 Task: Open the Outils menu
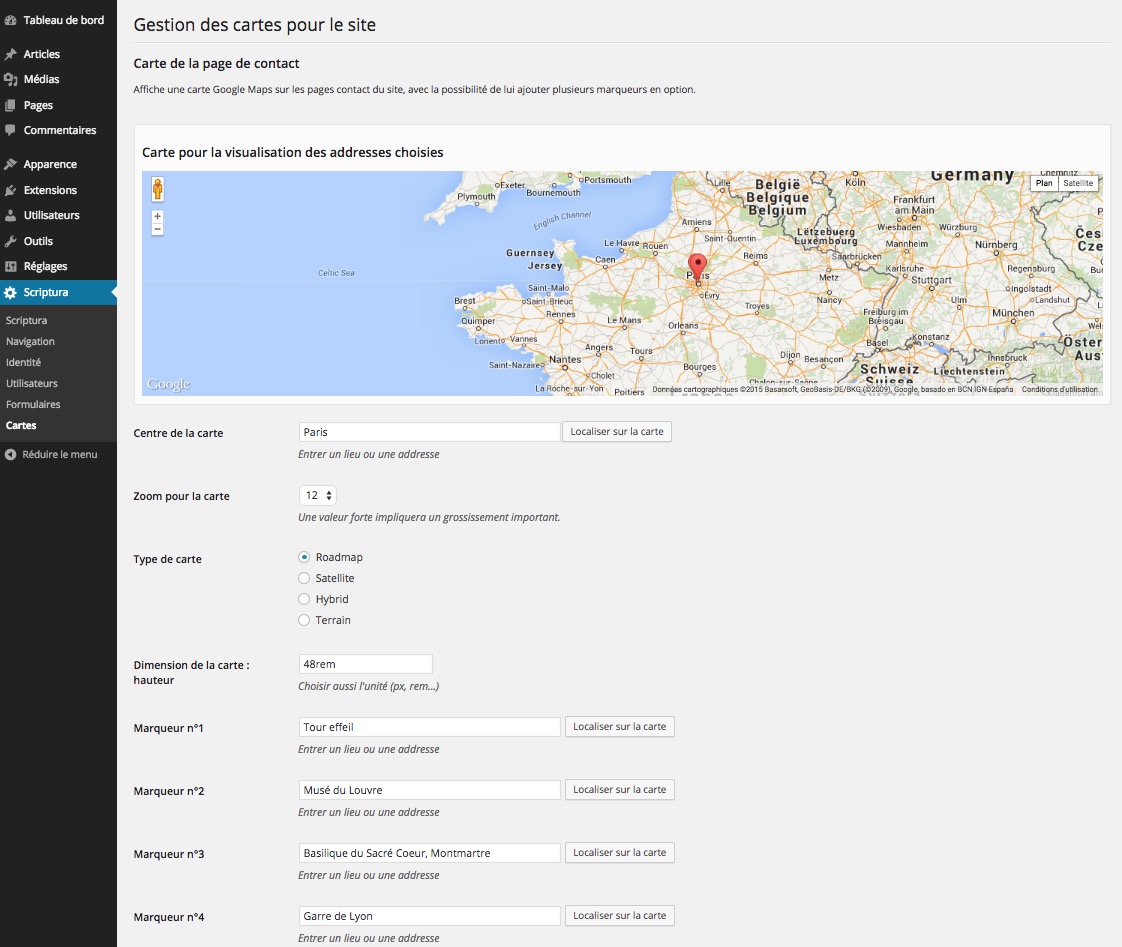pos(38,241)
